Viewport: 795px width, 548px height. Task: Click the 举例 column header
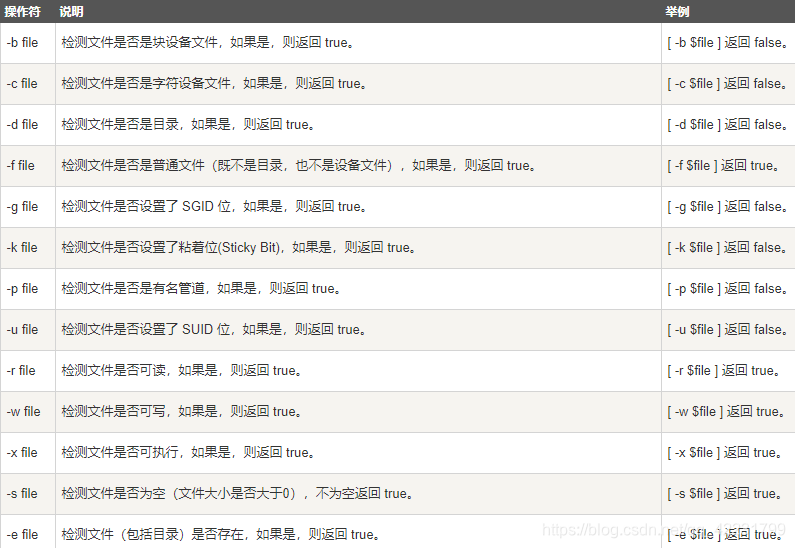pyautogui.click(x=677, y=12)
